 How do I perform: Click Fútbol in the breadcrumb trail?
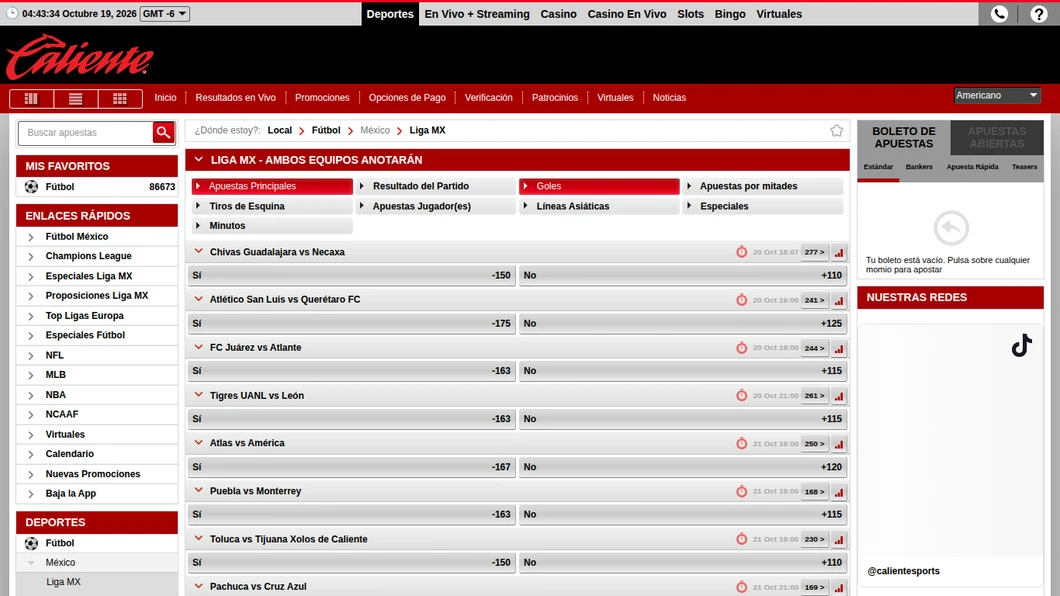click(x=326, y=130)
